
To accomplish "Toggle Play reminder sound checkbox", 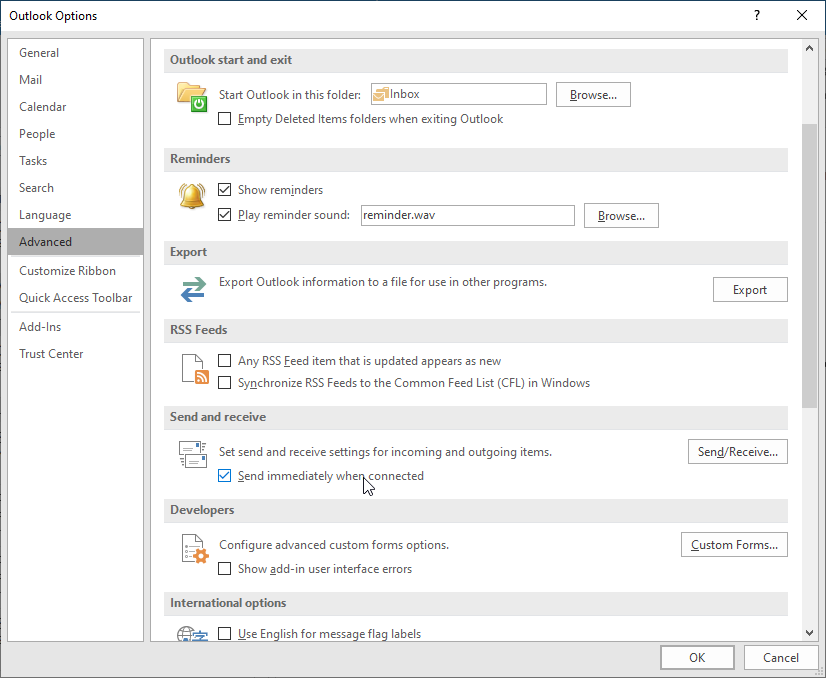I will pyautogui.click(x=224, y=215).
